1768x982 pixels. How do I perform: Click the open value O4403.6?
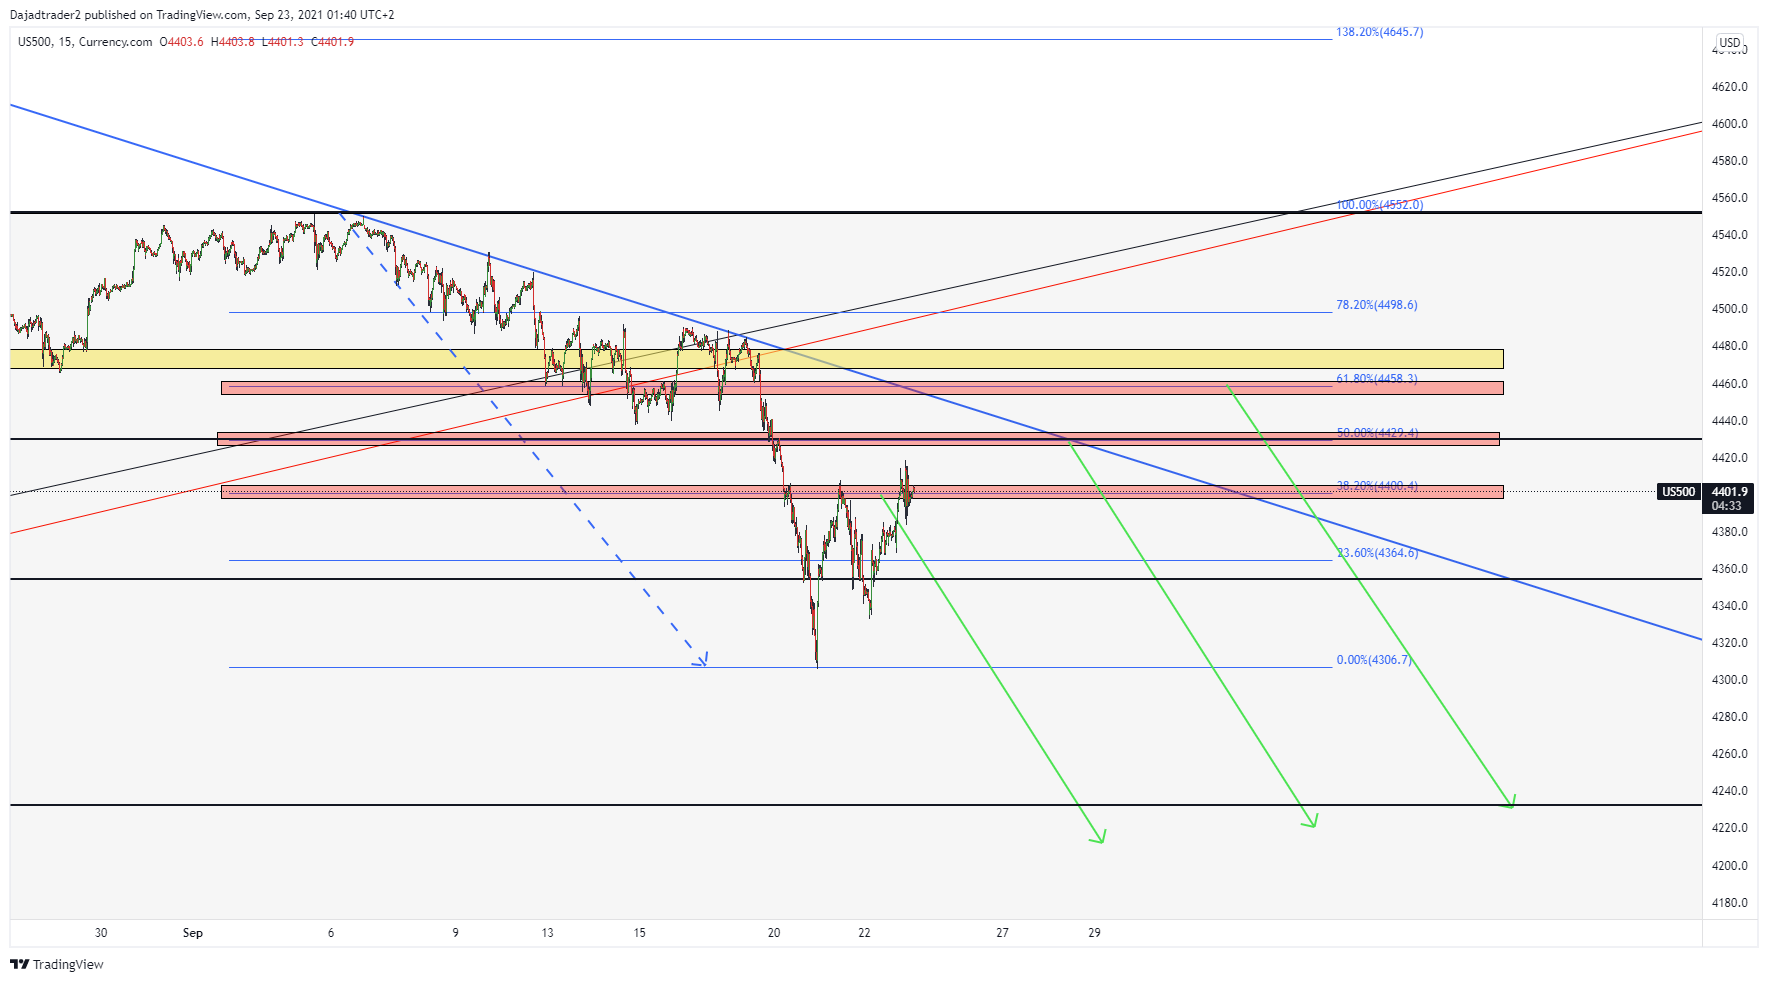click(182, 42)
